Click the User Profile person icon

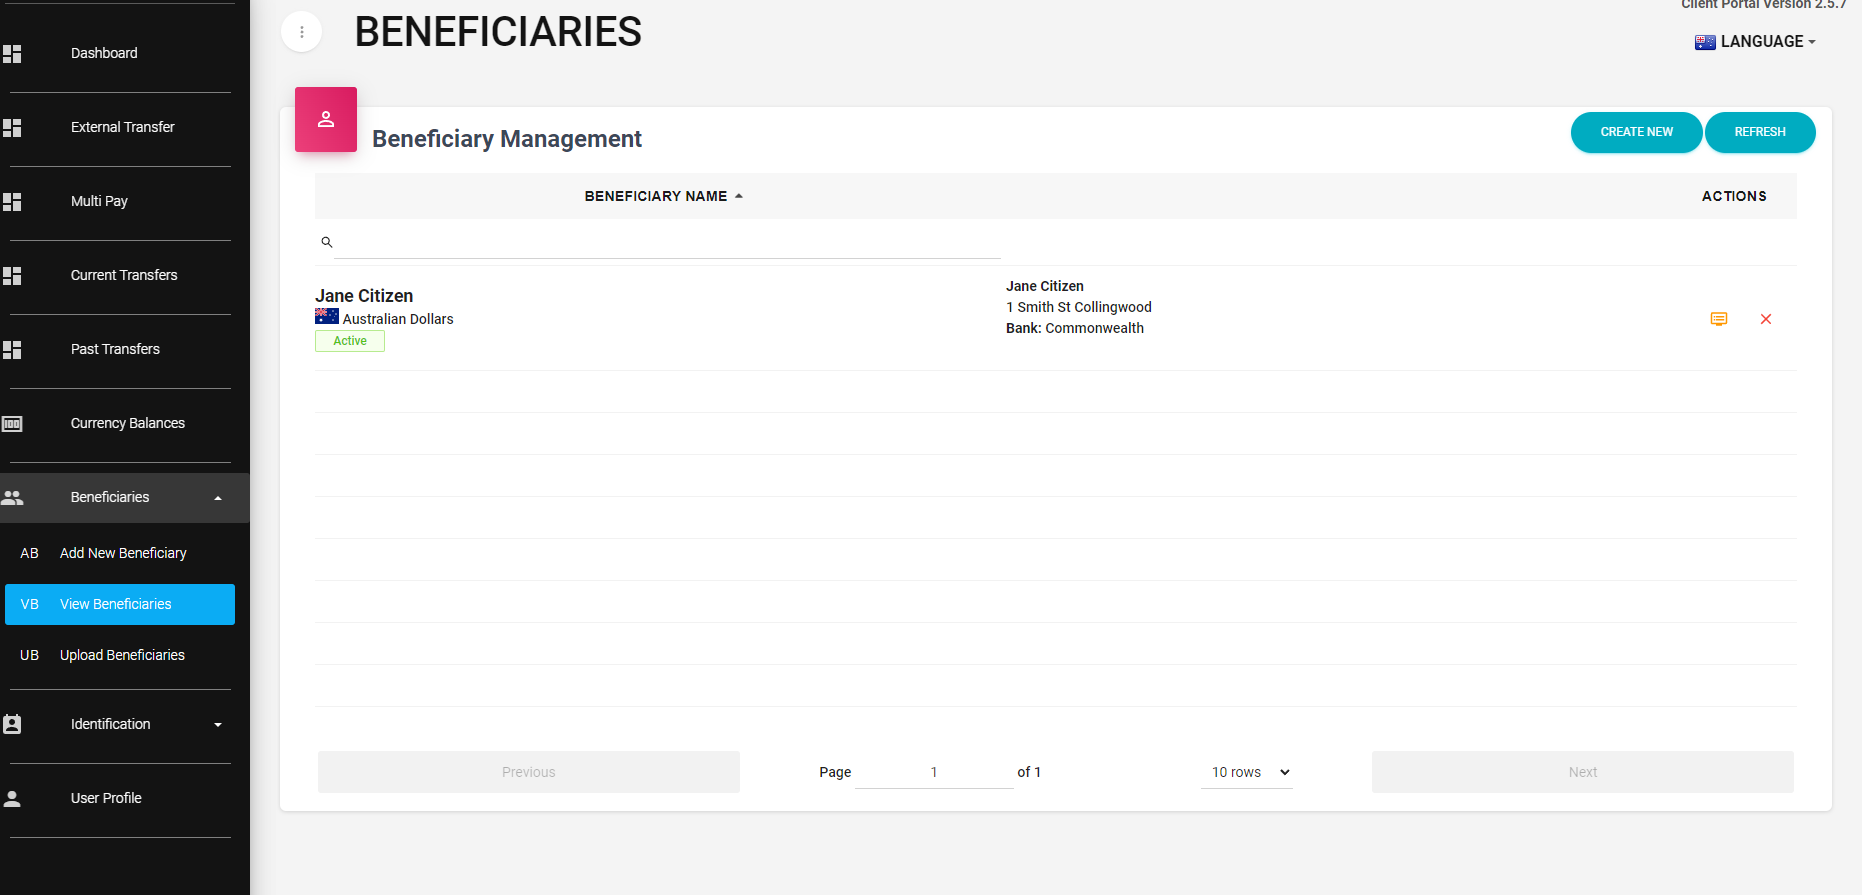13,798
